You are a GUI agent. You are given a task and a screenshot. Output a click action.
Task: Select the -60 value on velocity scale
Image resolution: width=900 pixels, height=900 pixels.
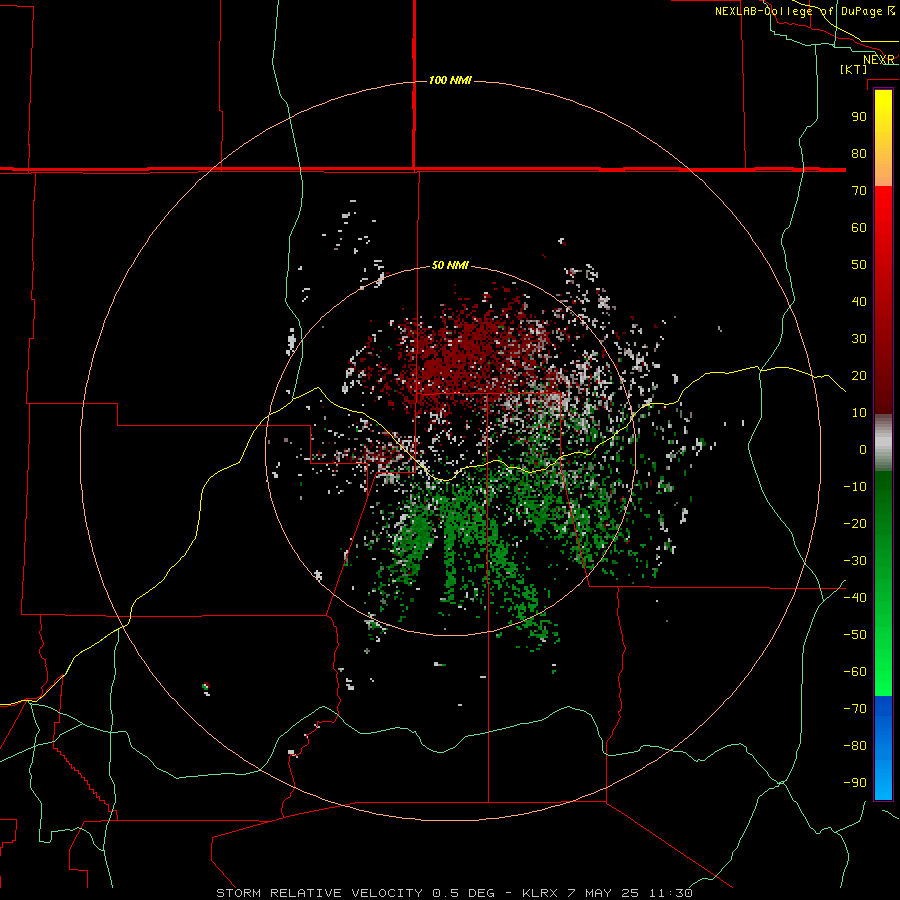coord(855,672)
